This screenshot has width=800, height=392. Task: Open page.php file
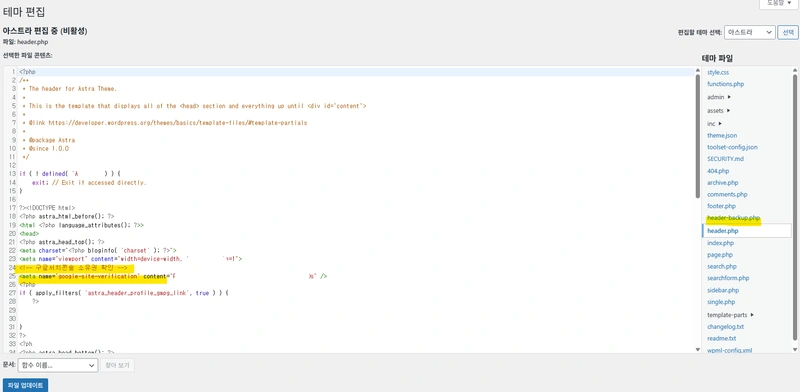pos(720,255)
